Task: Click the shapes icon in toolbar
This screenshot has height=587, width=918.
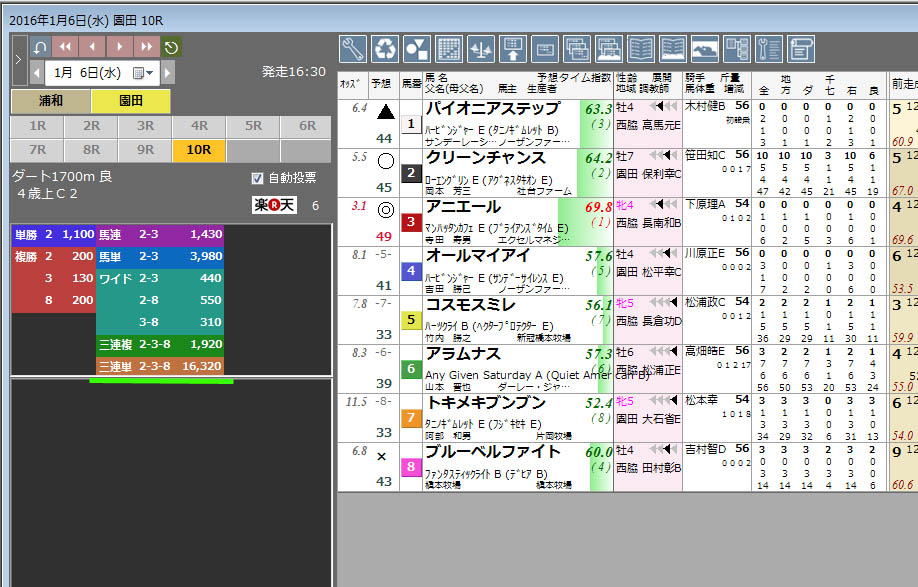Action: [x=416, y=48]
